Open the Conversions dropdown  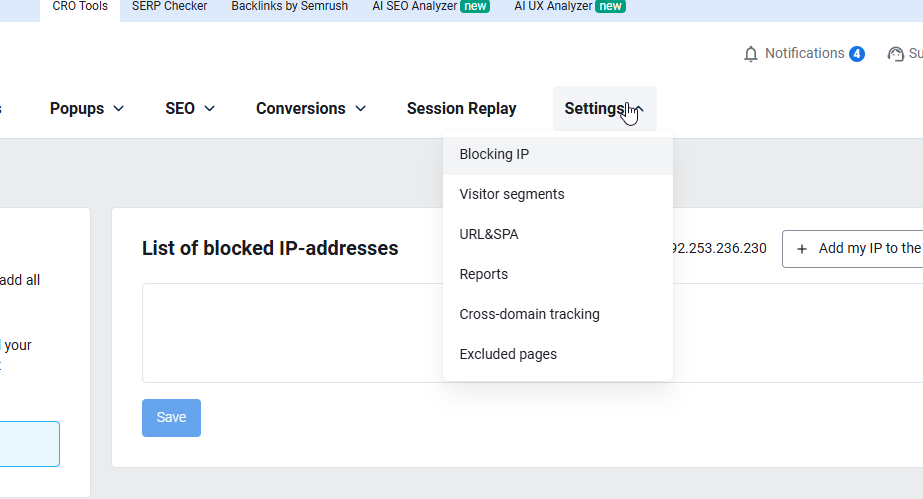[x=311, y=109]
